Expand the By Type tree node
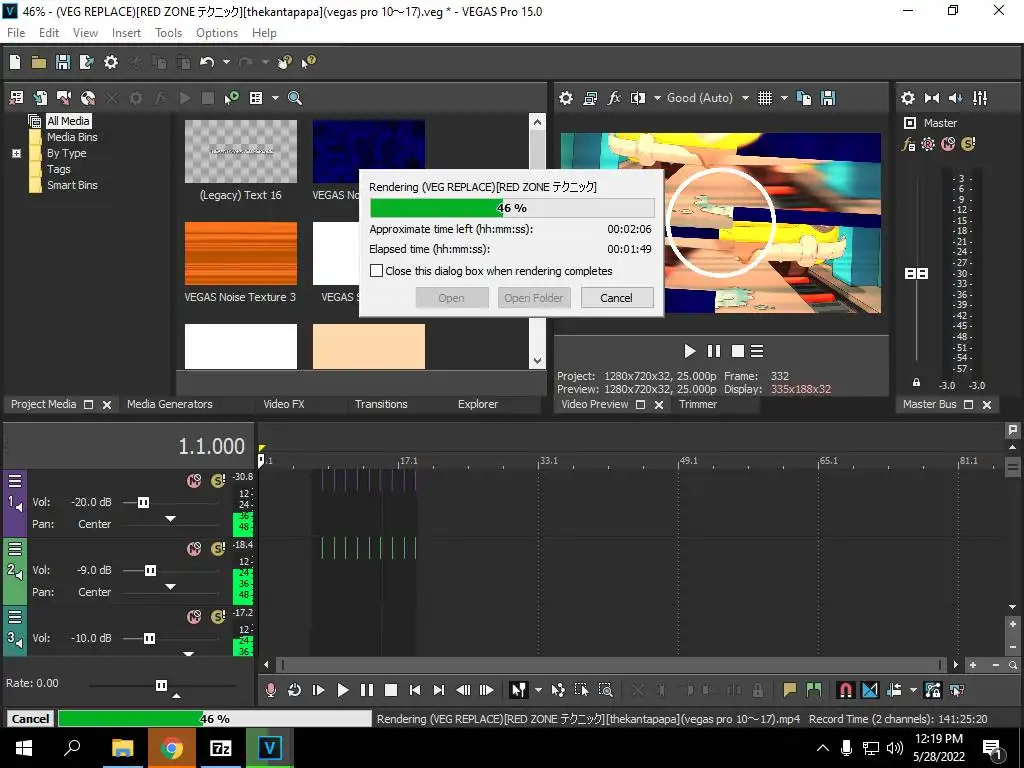 pos(16,153)
